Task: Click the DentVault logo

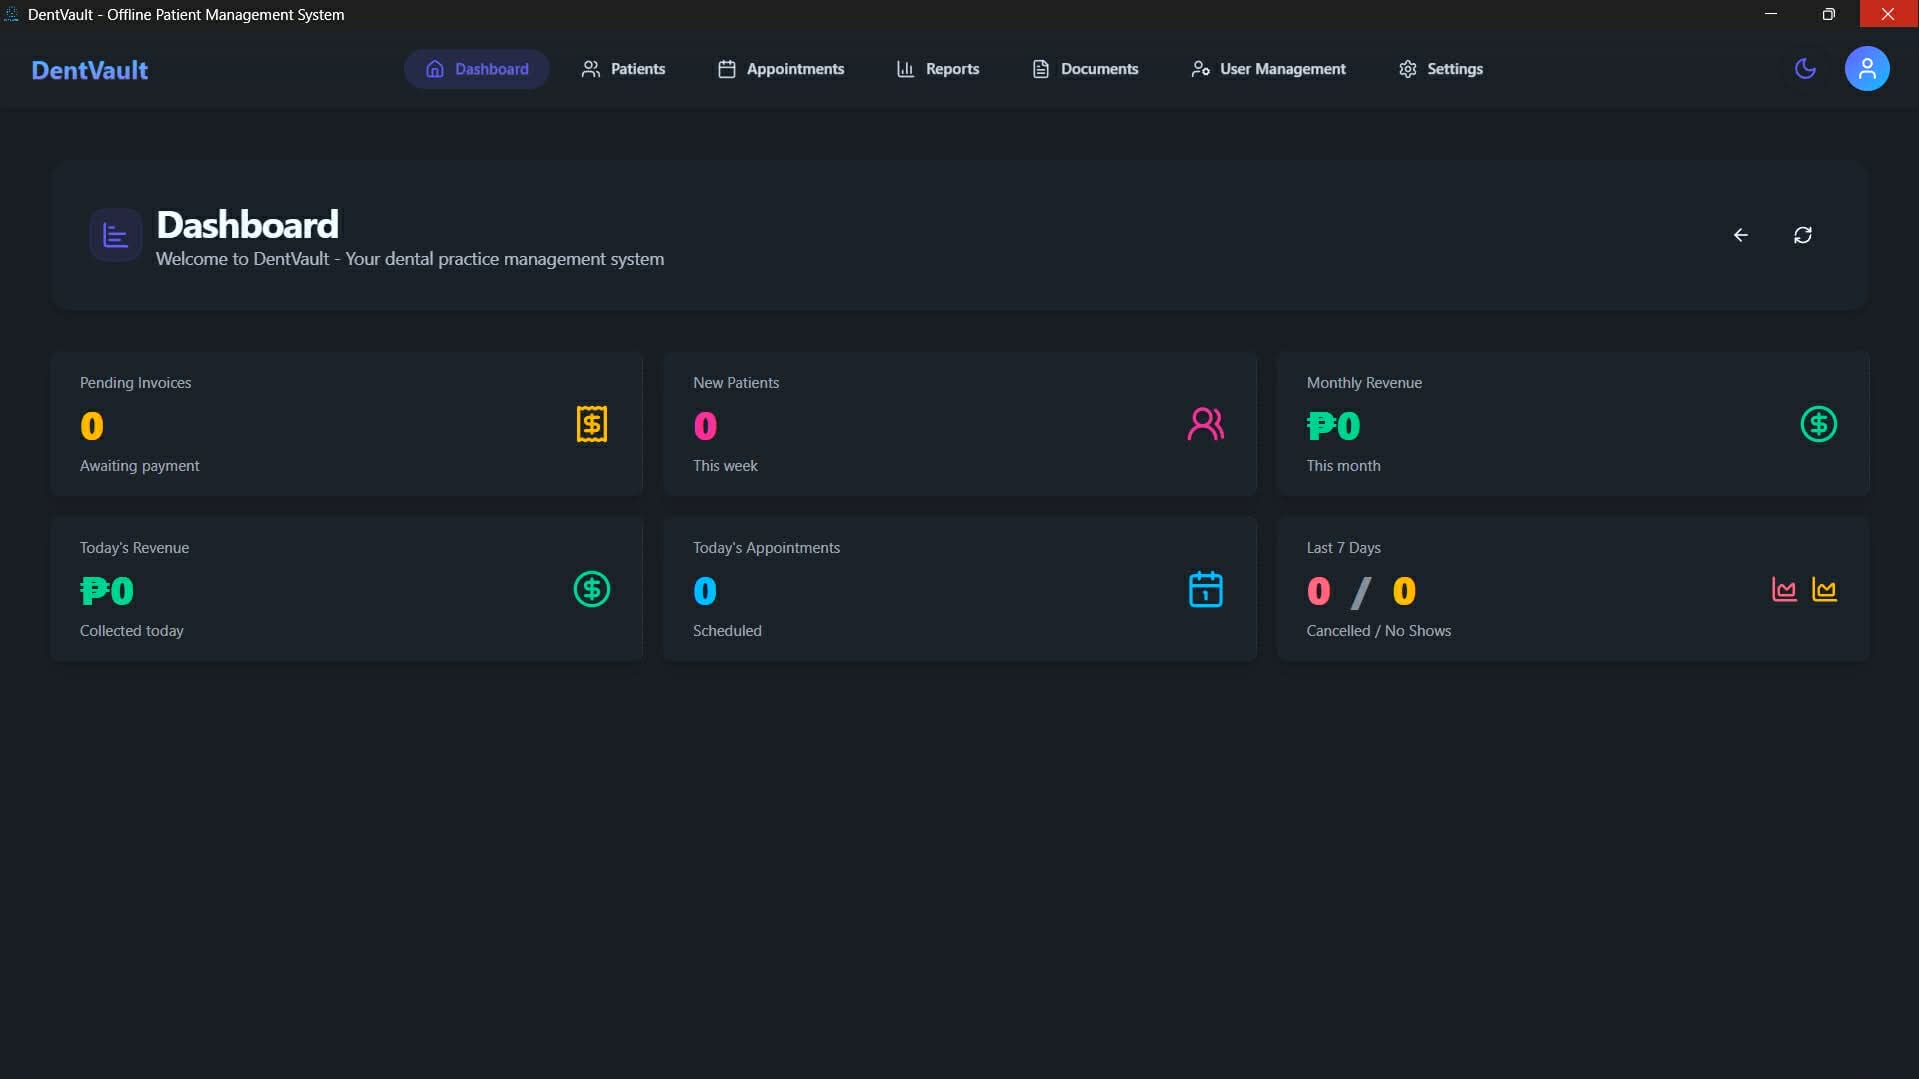Action: click(x=89, y=69)
